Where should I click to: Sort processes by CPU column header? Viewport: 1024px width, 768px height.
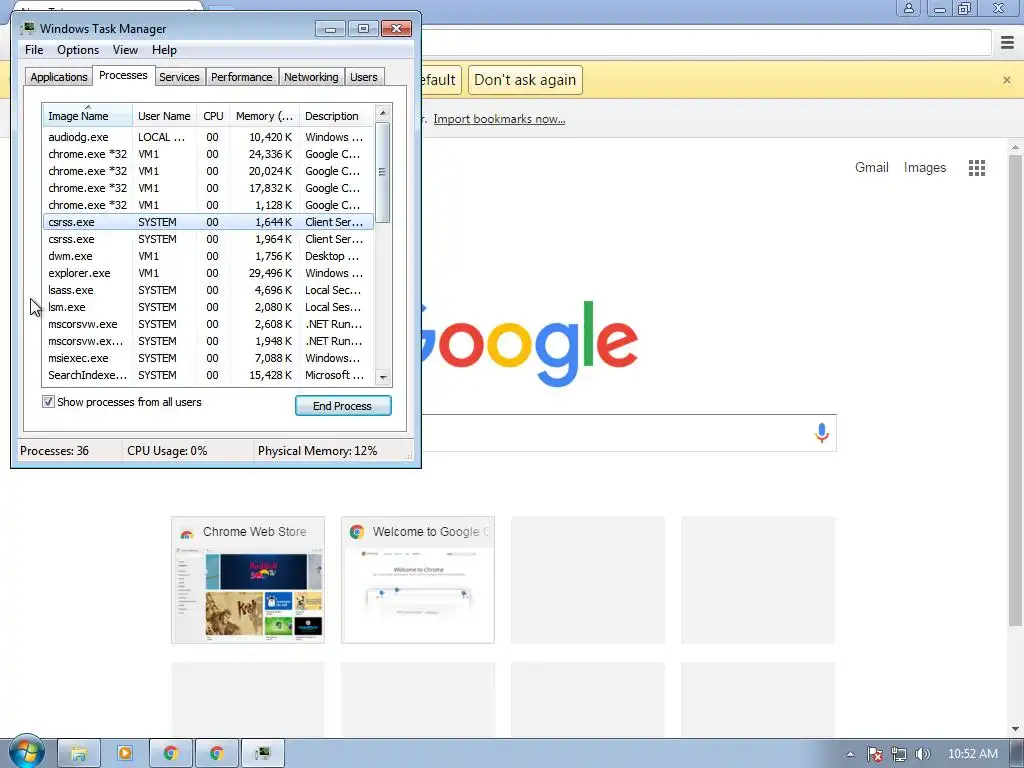point(213,116)
